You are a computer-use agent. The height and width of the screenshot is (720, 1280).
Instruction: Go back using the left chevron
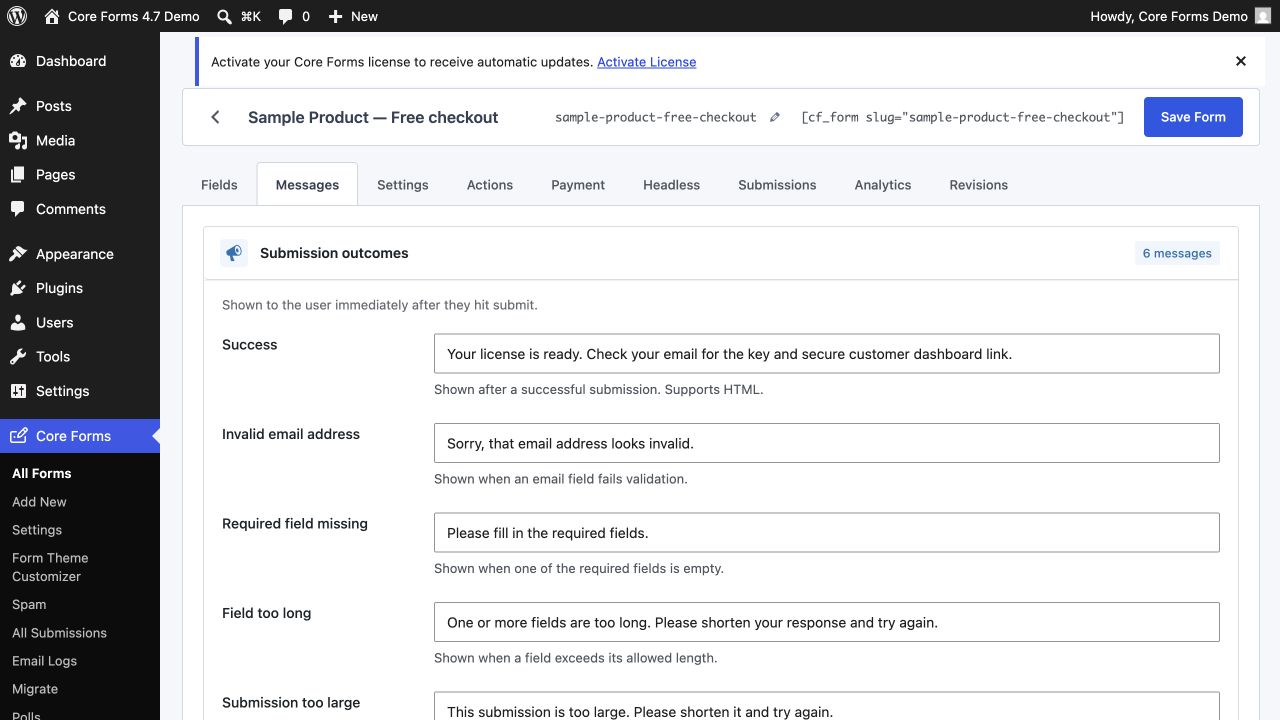pyautogui.click(x=215, y=117)
